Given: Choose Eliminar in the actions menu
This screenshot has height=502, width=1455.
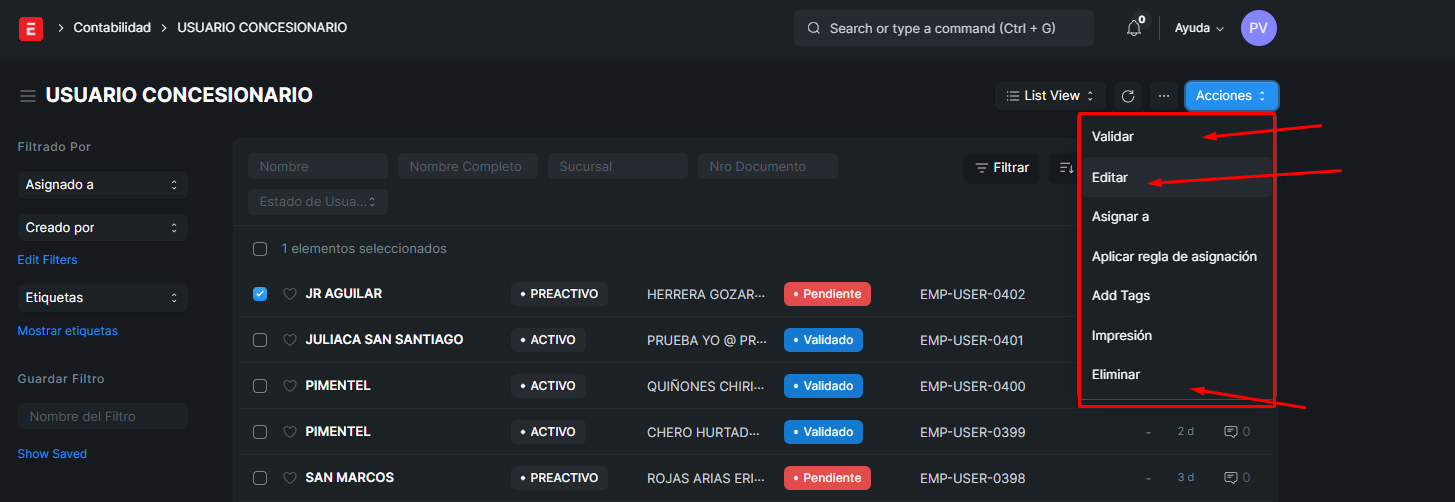Looking at the screenshot, I should [x=1116, y=375].
